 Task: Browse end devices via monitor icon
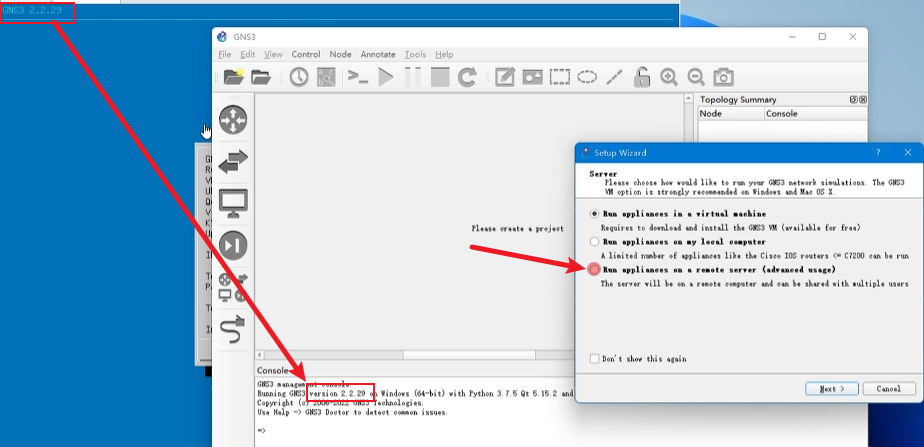(233, 203)
